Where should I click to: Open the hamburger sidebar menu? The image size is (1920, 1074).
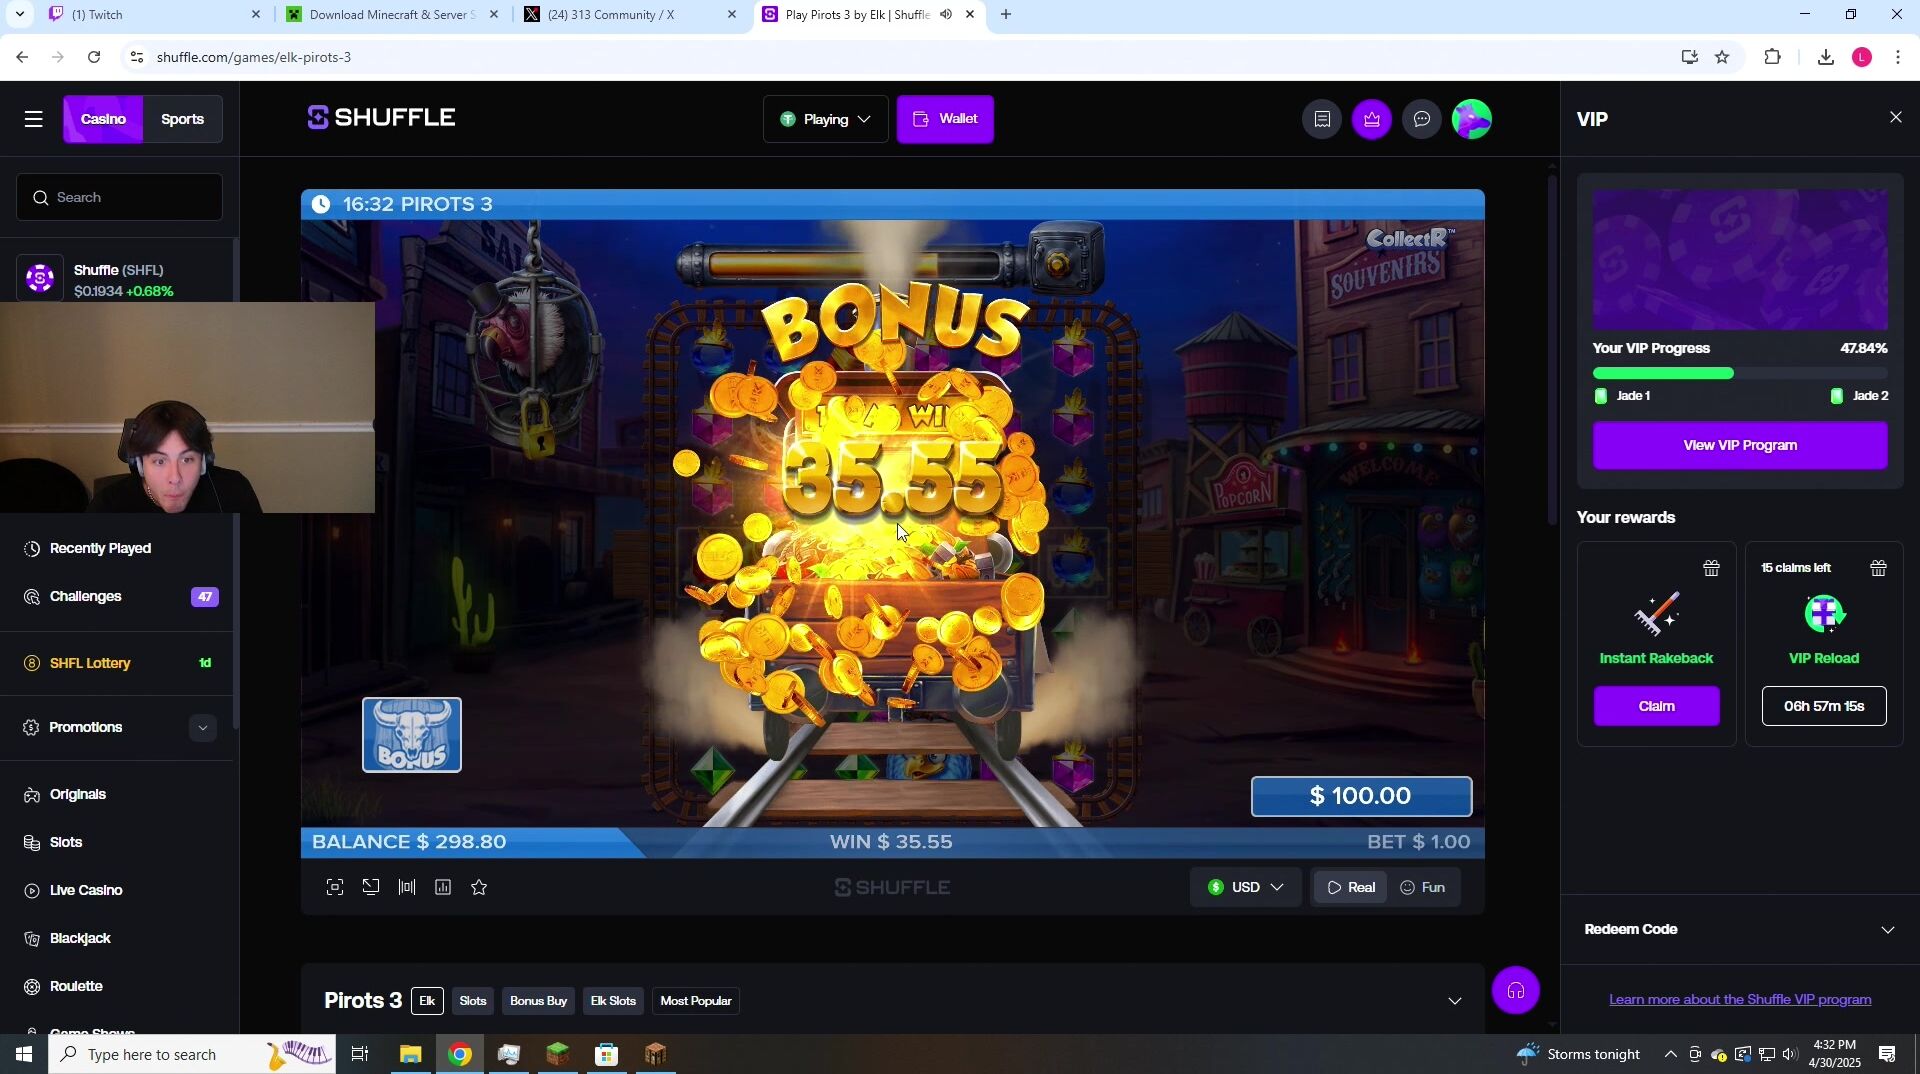click(33, 120)
